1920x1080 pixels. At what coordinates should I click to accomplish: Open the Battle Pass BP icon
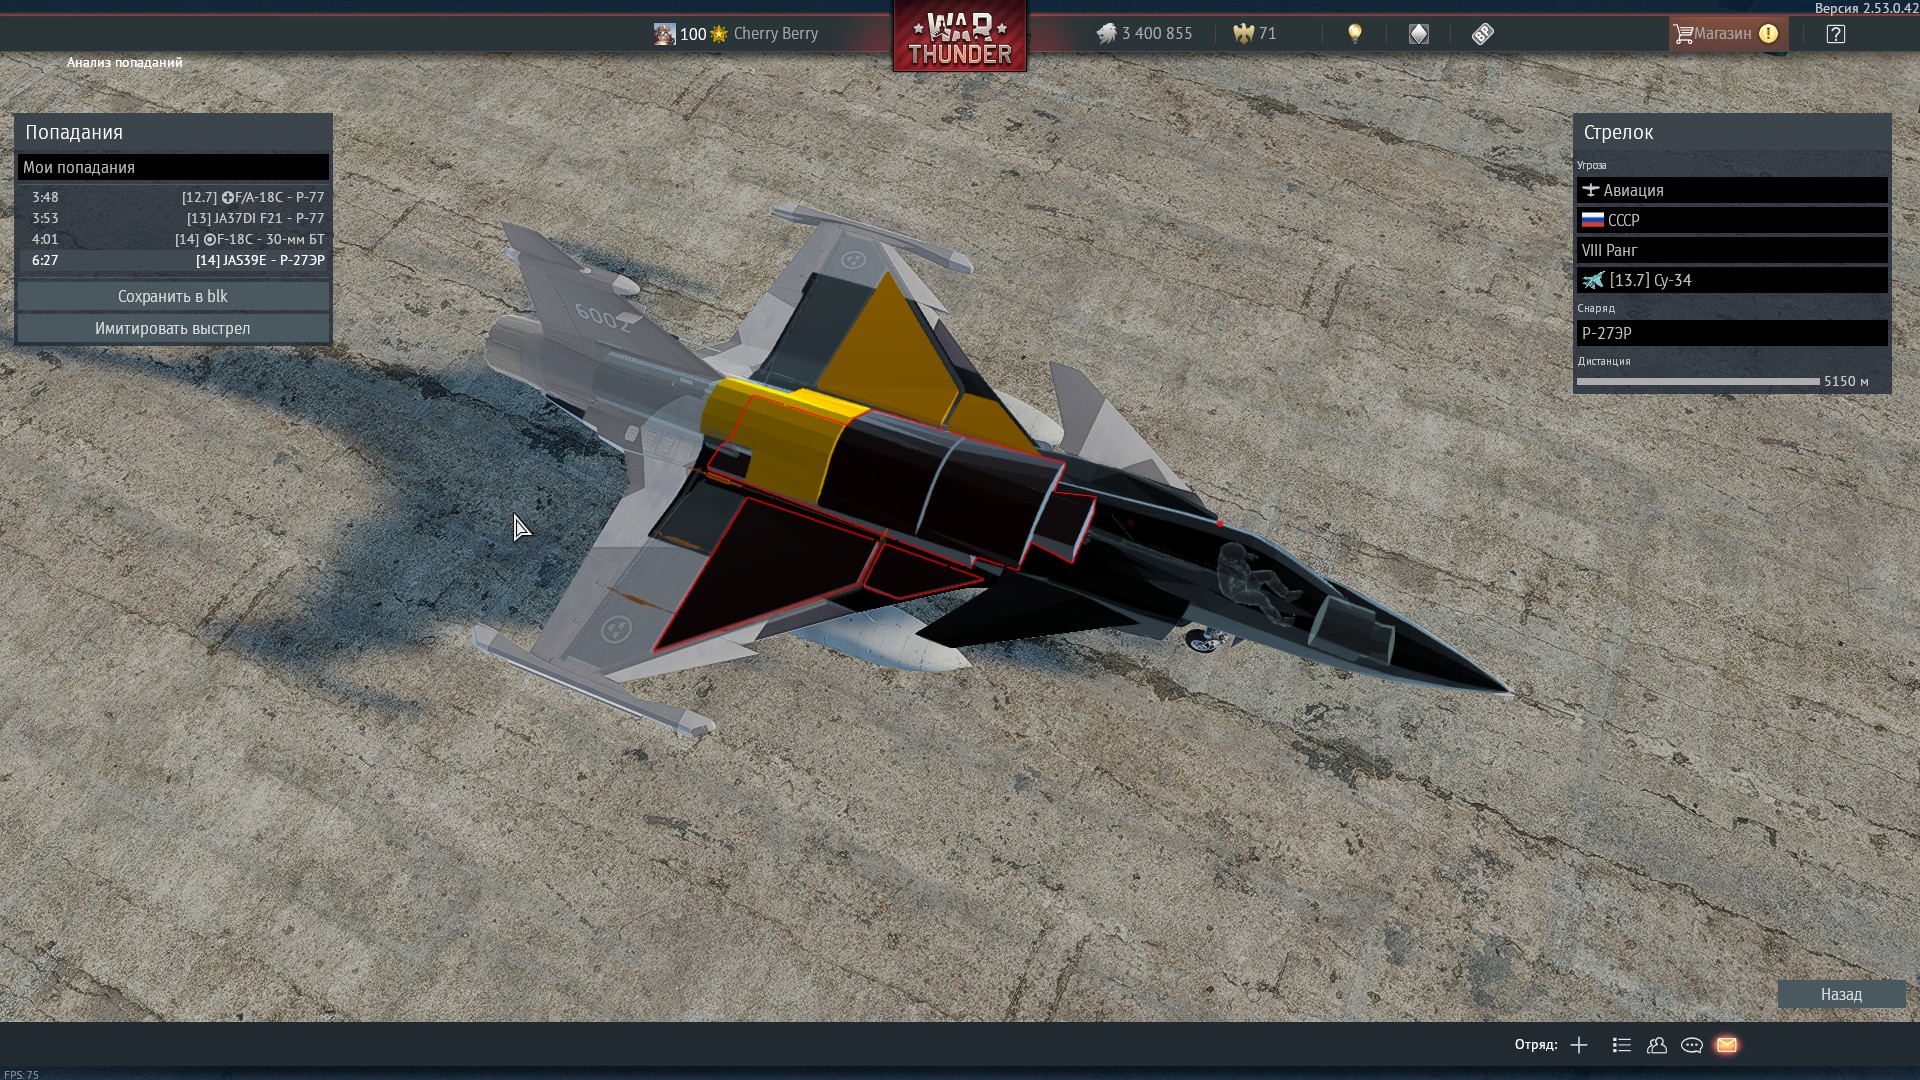1483,34
